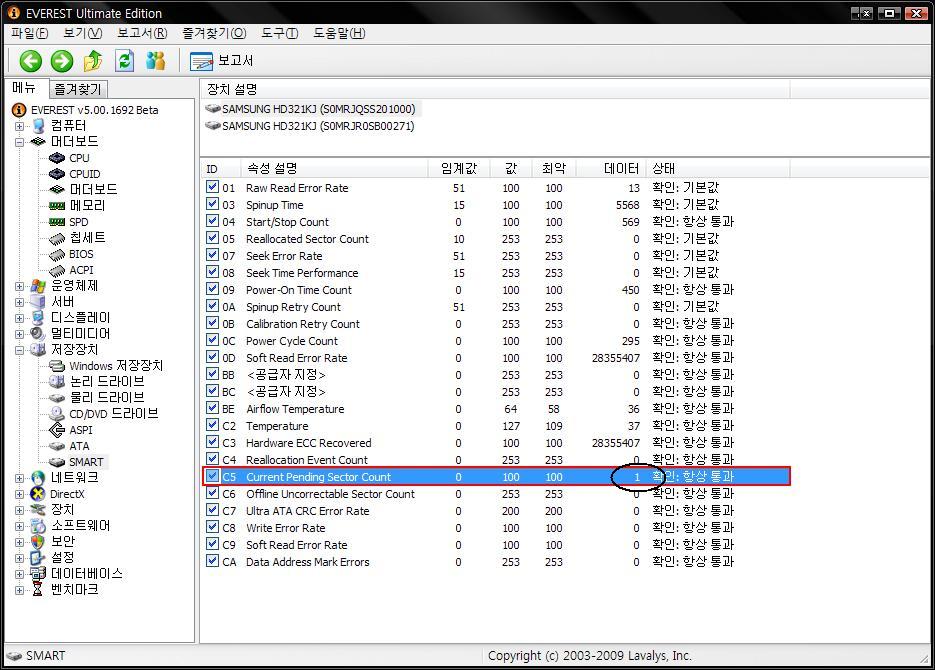Select the CPU item in the tree
The height and width of the screenshot is (670, 935).
click(x=79, y=158)
